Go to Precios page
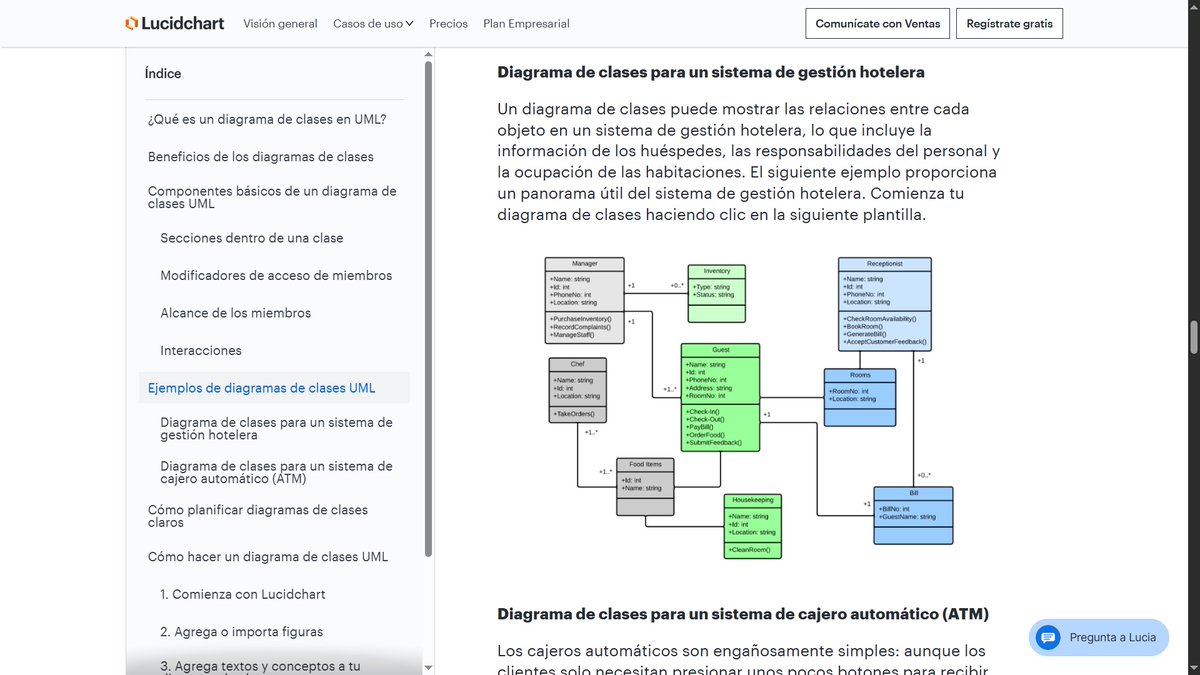Viewport: 1200px width, 675px height. pyautogui.click(x=448, y=23)
